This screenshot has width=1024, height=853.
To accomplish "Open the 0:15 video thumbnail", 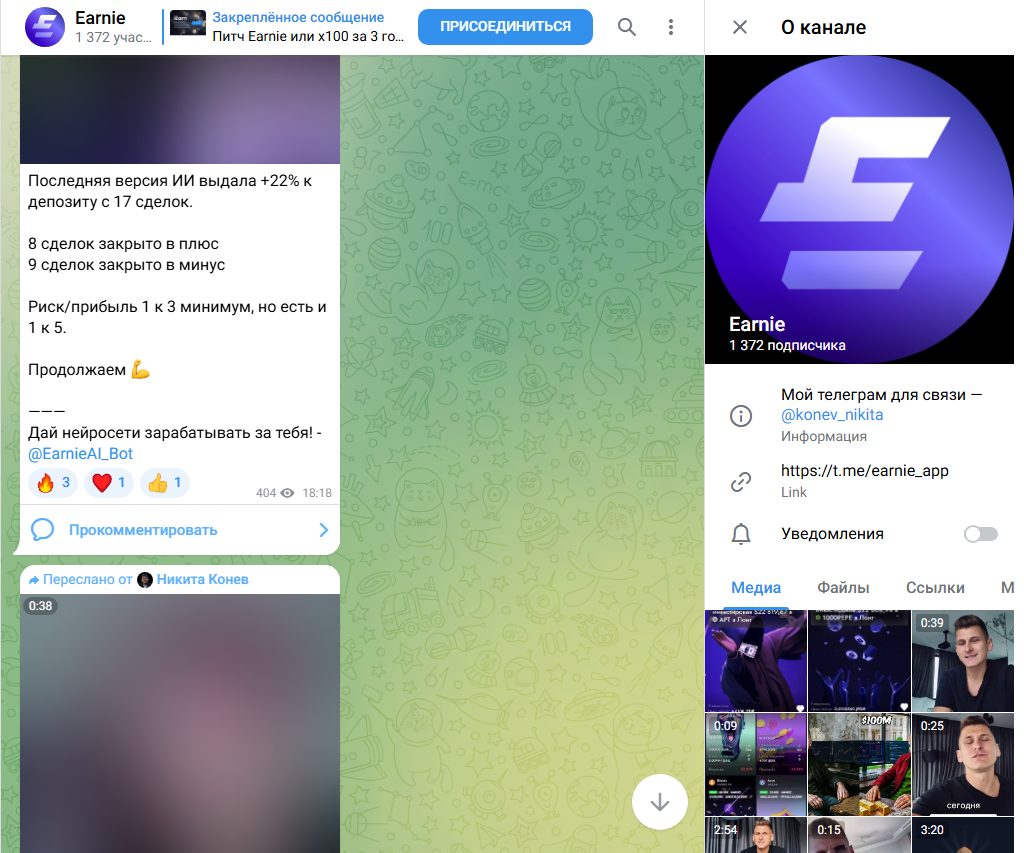I will [859, 835].
